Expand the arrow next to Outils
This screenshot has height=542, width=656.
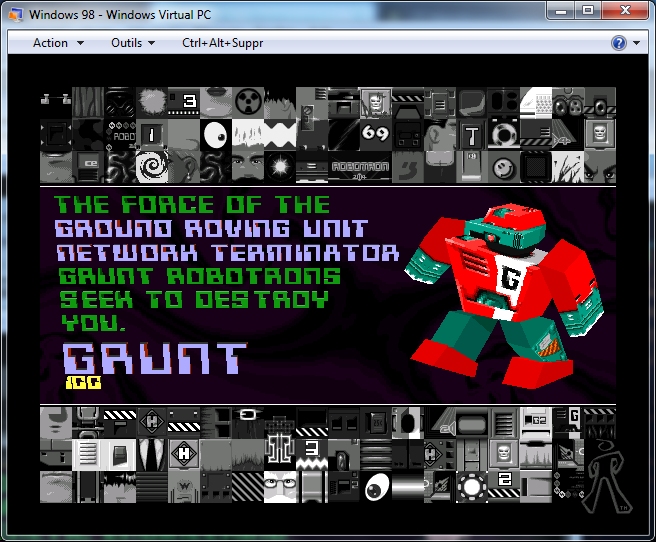(x=151, y=43)
